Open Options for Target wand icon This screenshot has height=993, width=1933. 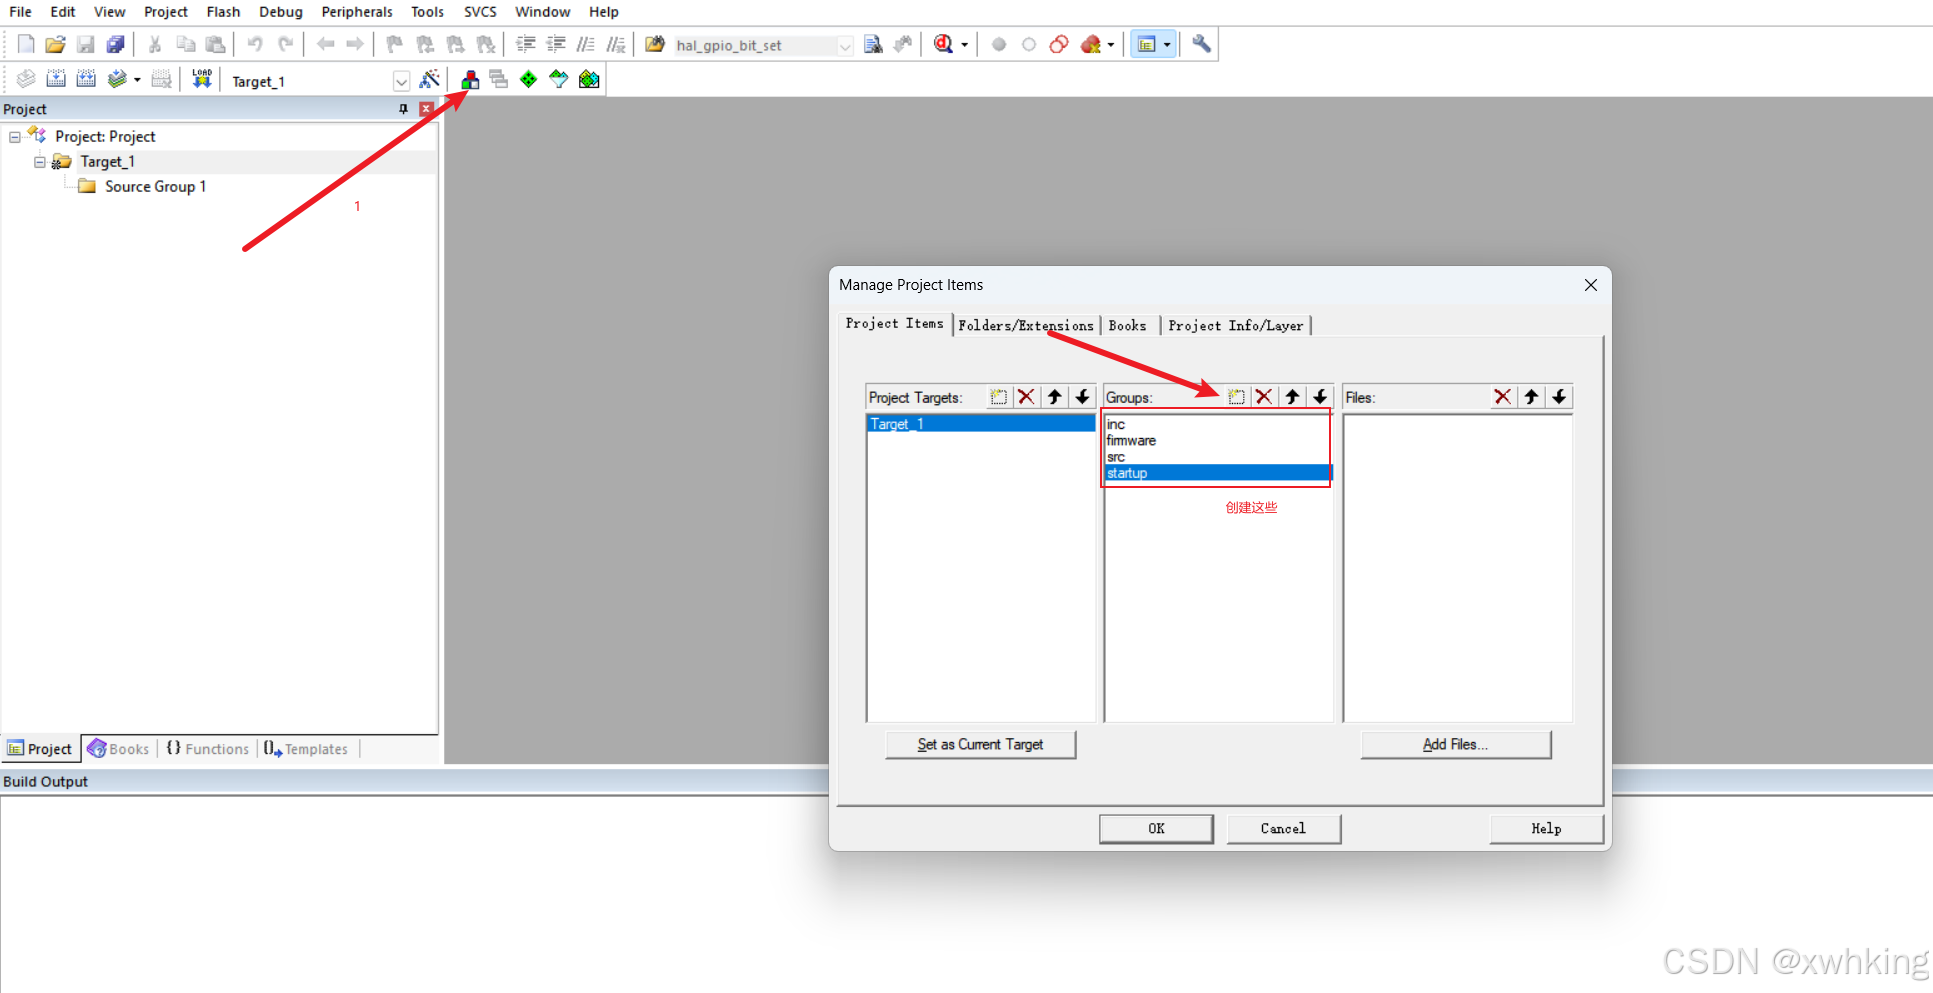(x=430, y=79)
